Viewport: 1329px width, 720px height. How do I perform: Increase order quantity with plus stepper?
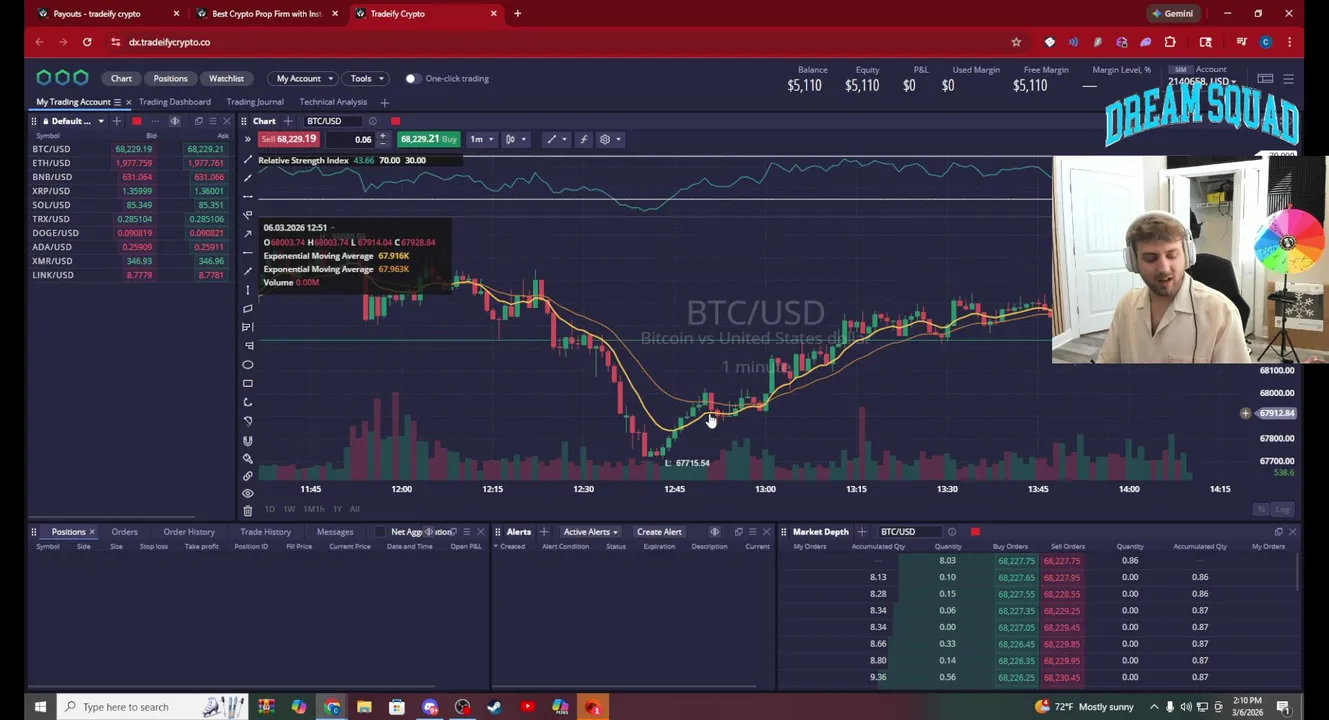[382, 136]
